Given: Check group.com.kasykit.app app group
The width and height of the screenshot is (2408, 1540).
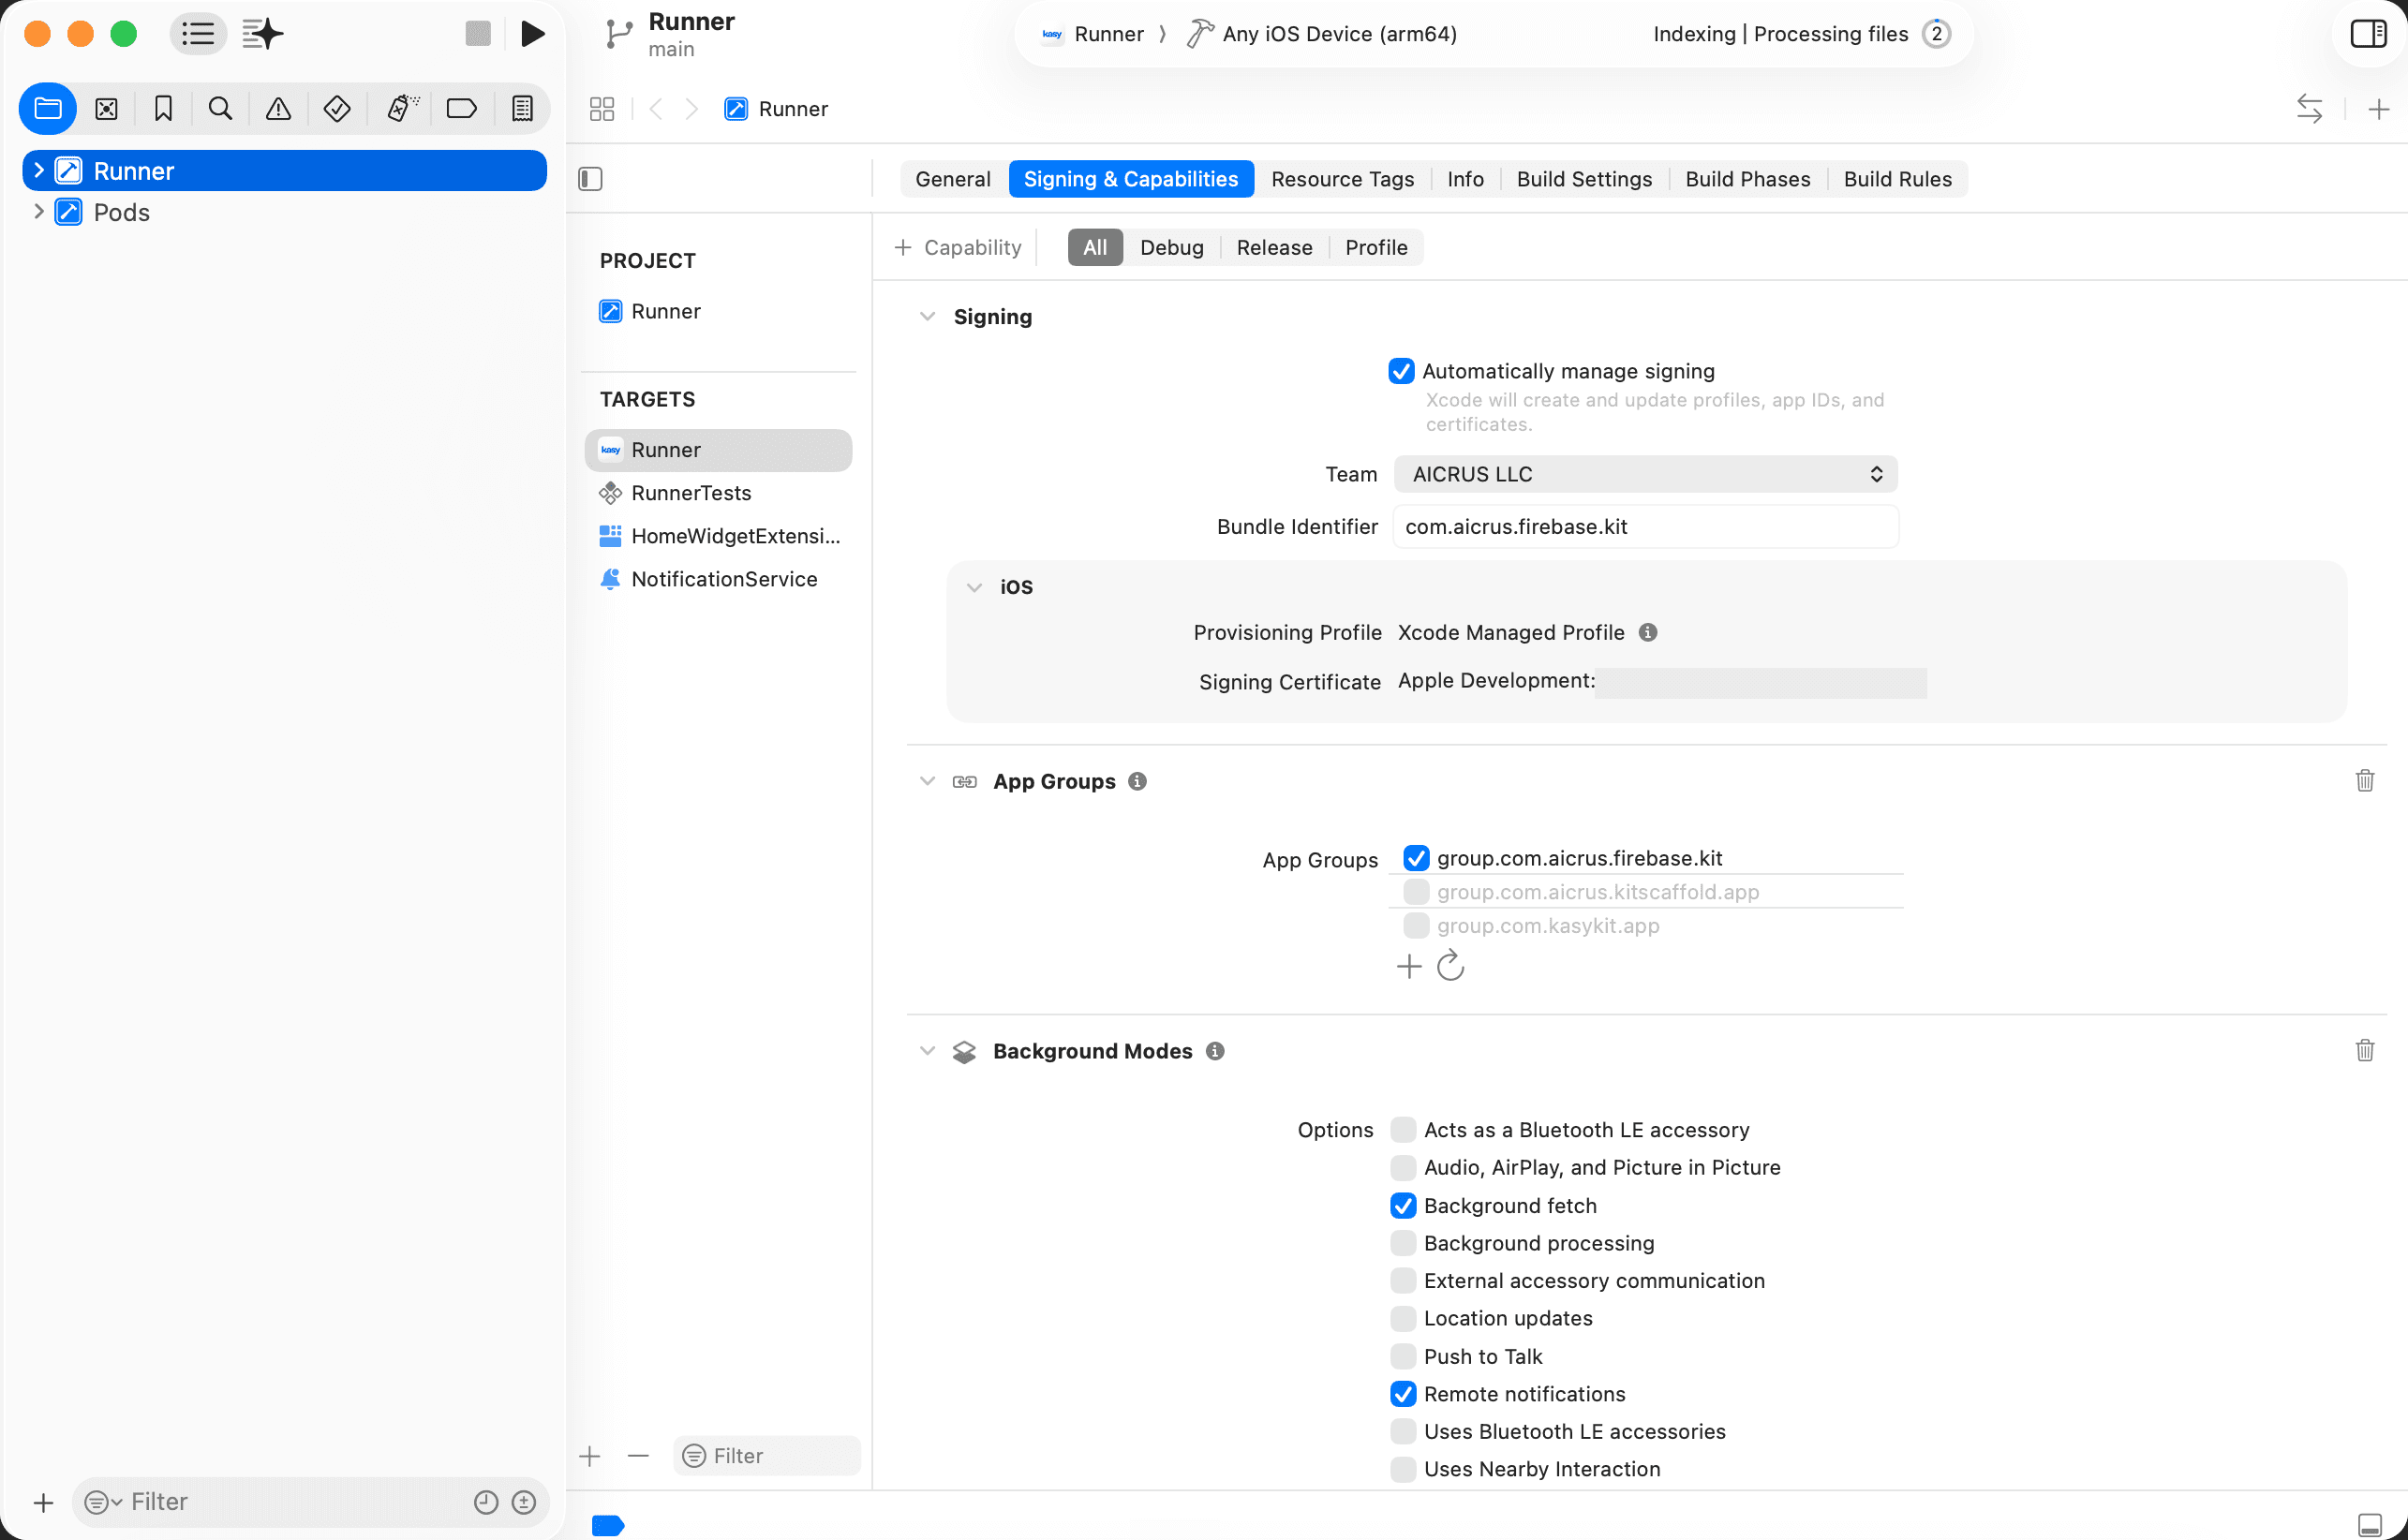Looking at the screenshot, I should click(x=1416, y=926).
